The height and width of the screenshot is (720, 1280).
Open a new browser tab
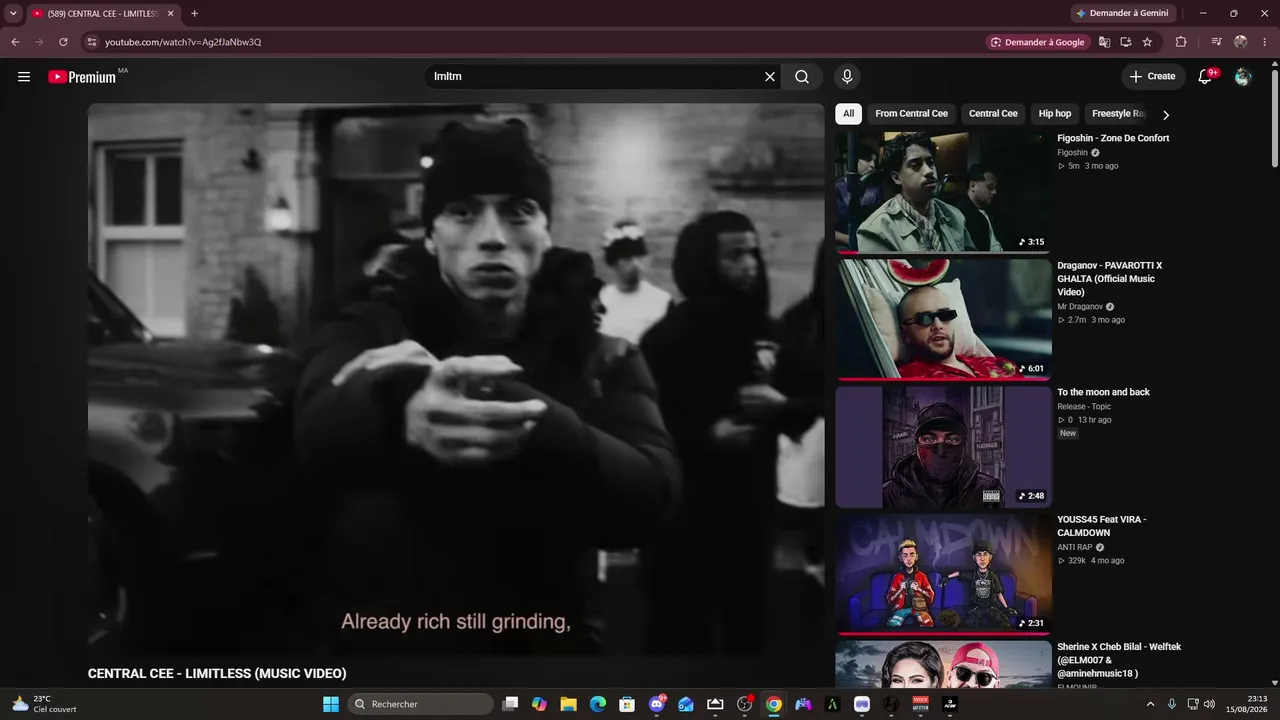194,13
